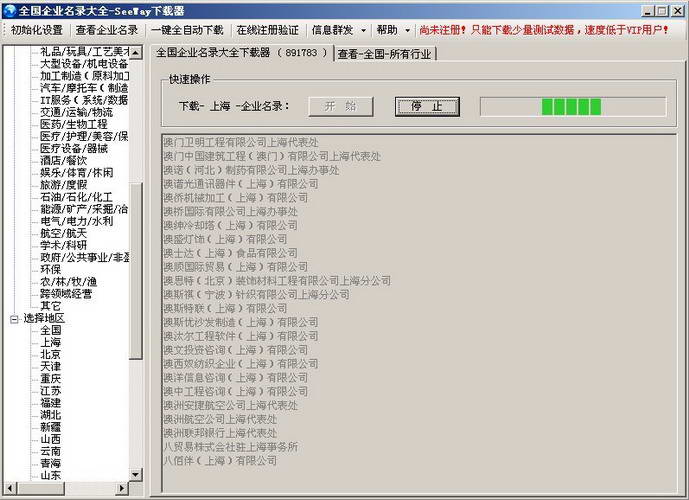
Task: Select 礼品/玩具/工艺美术 industry item
Action: [x=85, y=51]
